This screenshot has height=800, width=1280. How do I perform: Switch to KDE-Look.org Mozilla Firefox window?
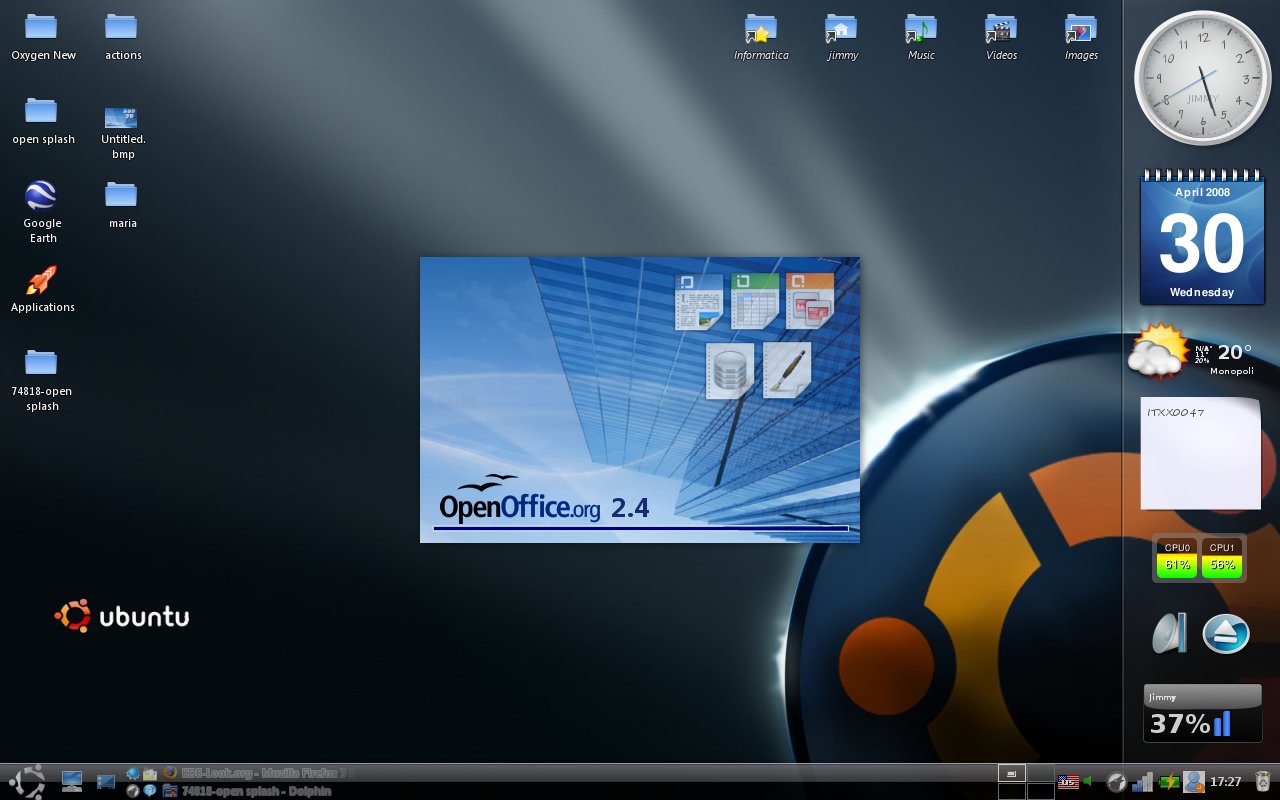pyautogui.click(x=258, y=773)
